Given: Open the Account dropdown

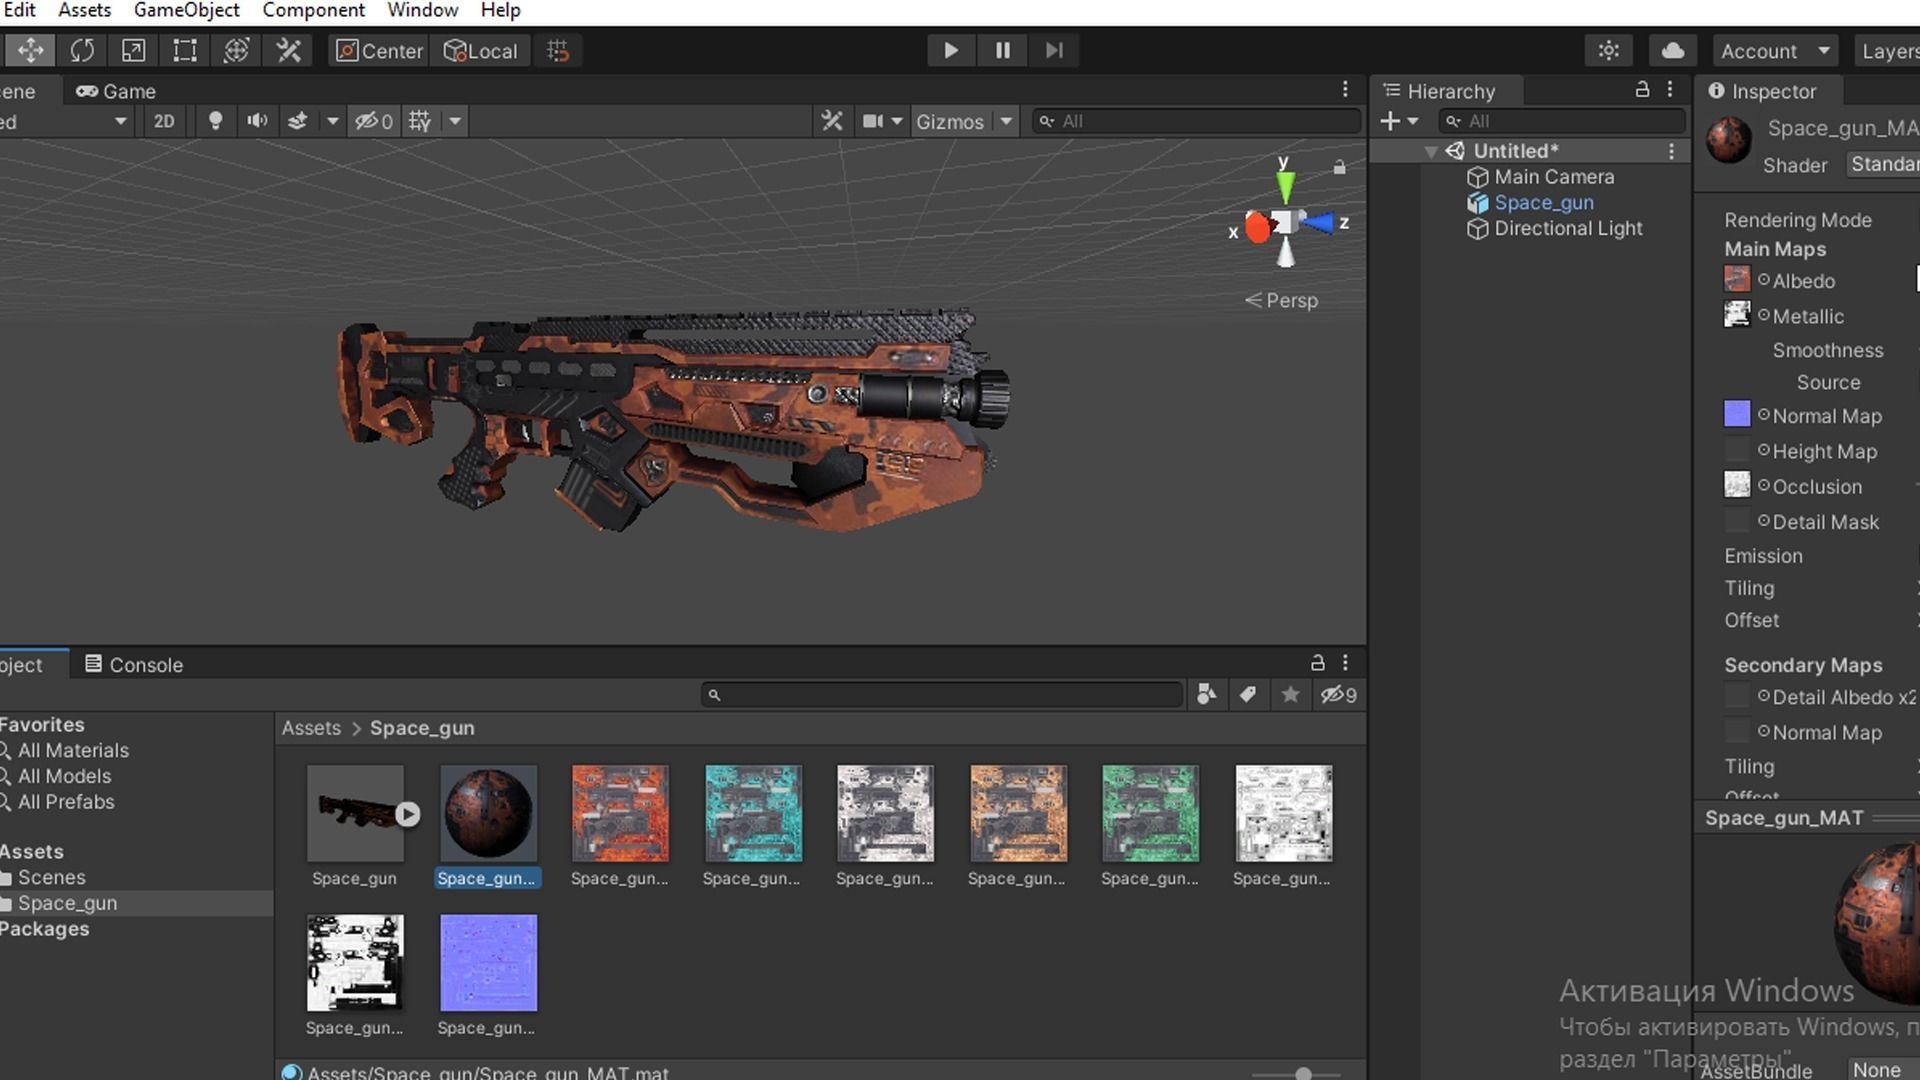Looking at the screenshot, I should pyautogui.click(x=1775, y=51).
